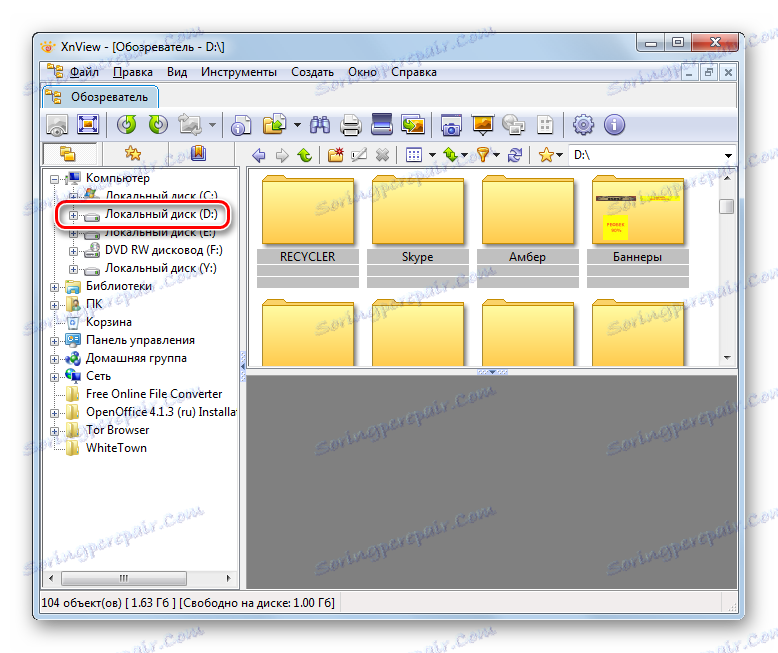Click the filter funnel icon
This screenshot has width=778, height=653.
(x=483, y=155)
